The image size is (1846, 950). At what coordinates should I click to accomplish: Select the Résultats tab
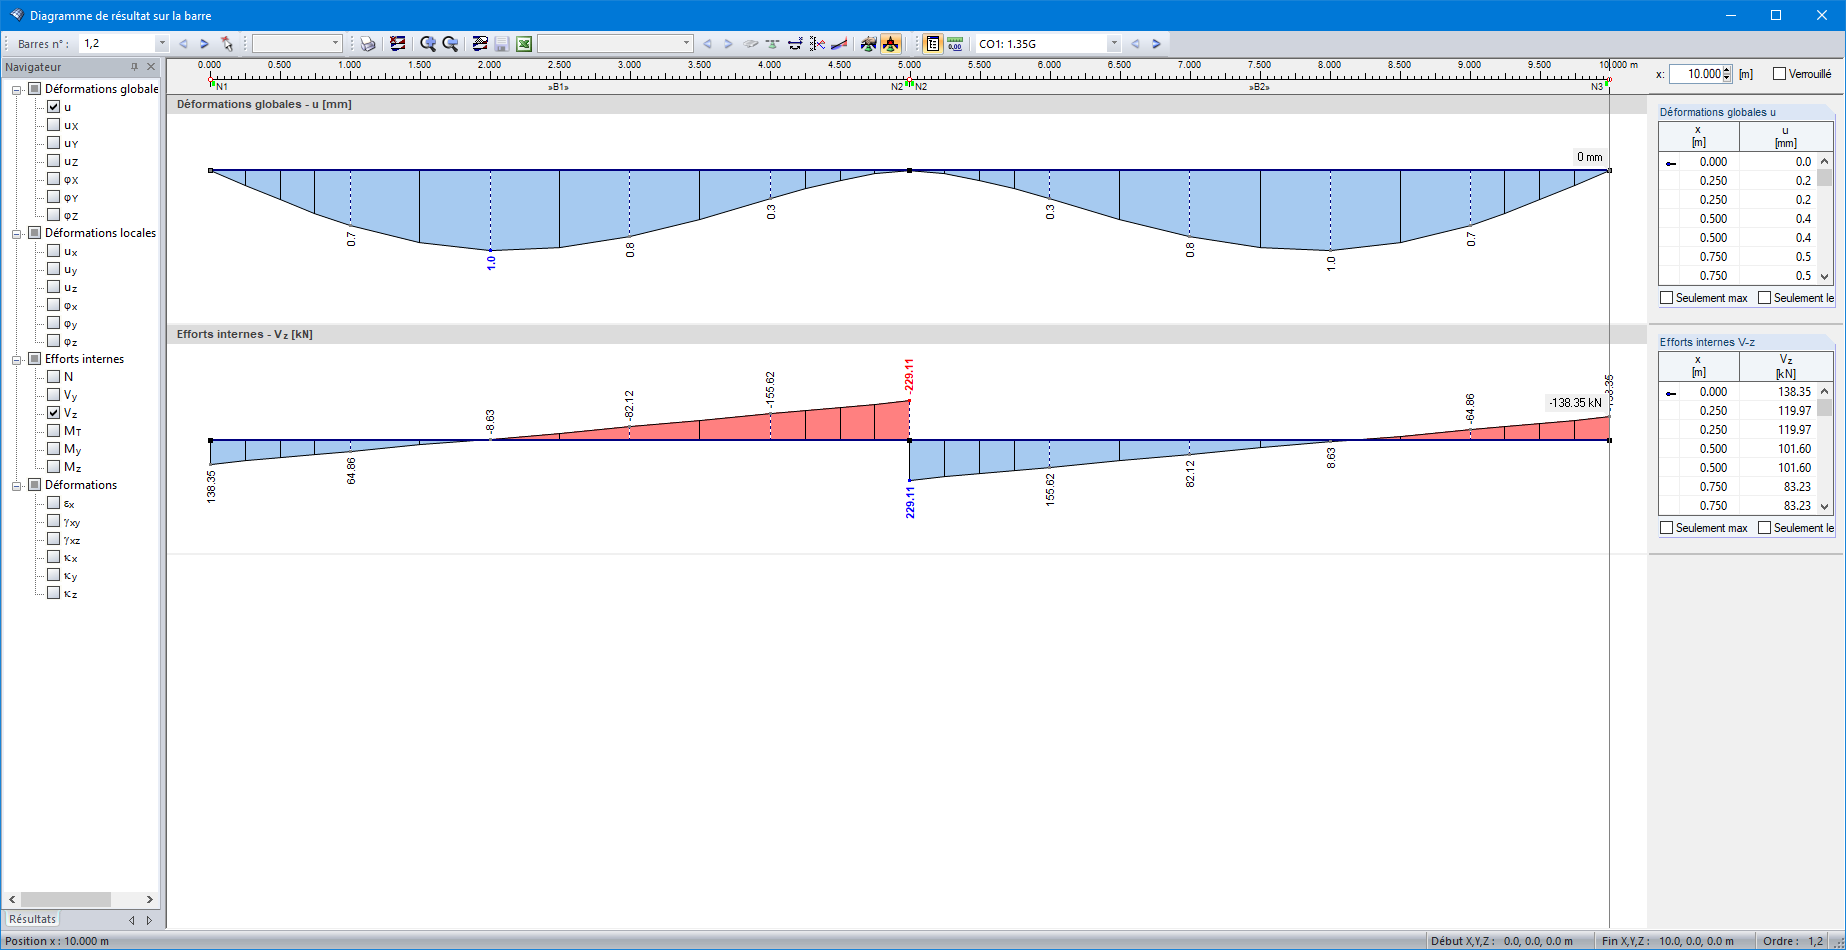[x=32, y=918]
